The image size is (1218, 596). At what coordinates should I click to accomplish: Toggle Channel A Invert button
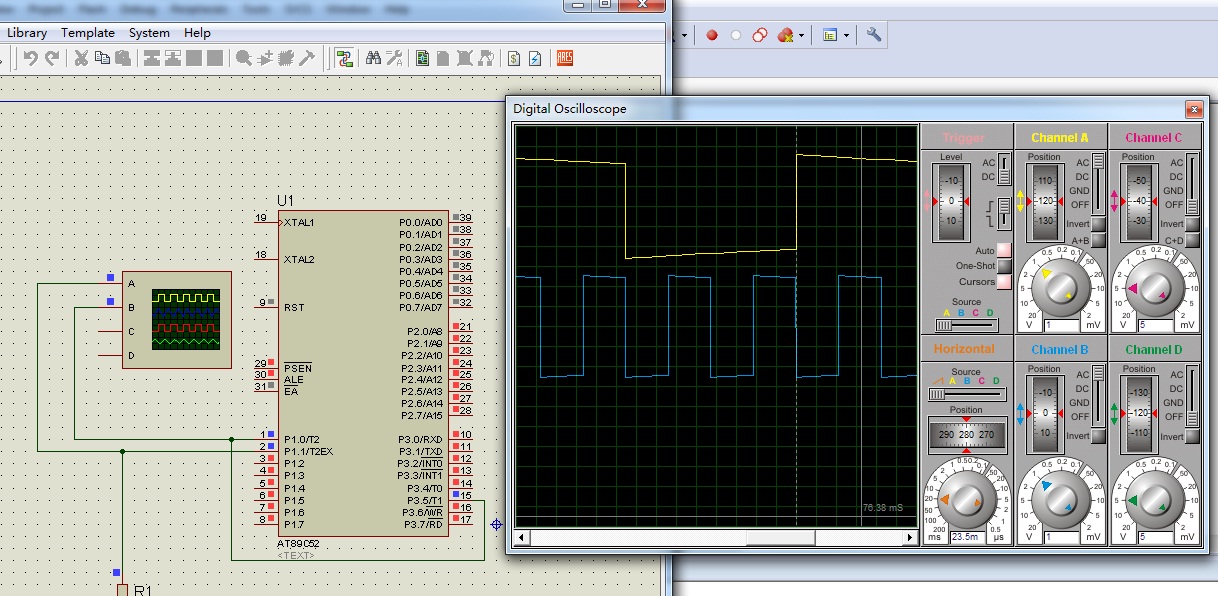coord(1098,224)
